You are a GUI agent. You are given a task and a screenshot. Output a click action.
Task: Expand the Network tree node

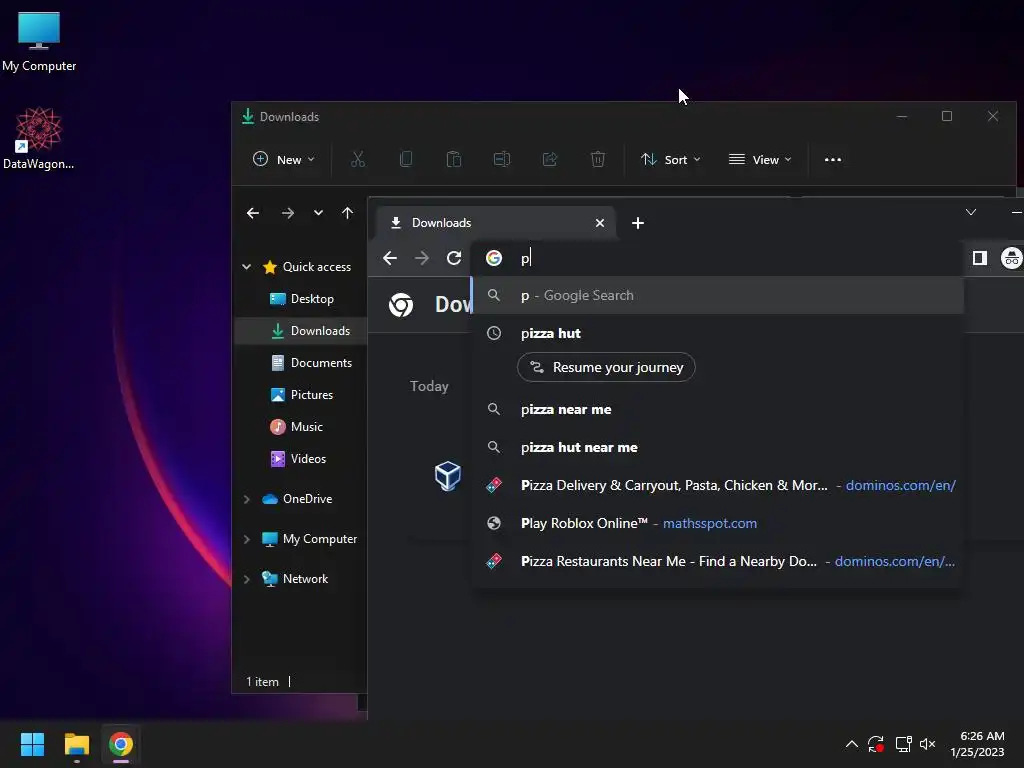[x=247, y=579]
